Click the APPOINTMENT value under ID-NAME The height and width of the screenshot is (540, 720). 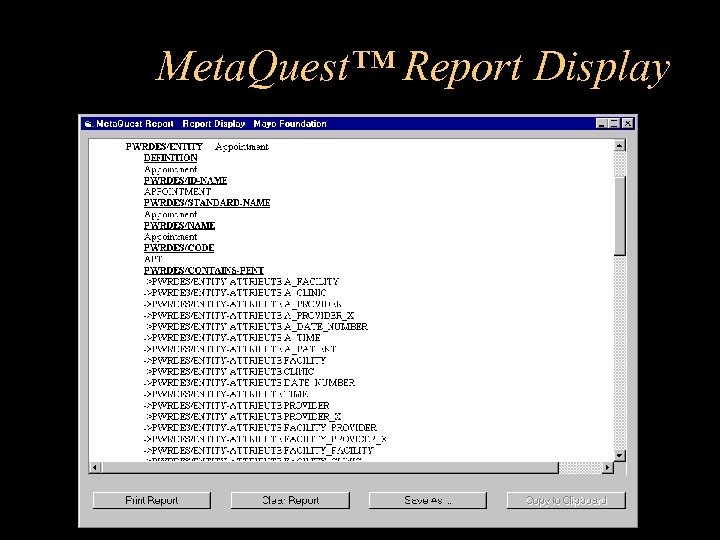[177, 191]
